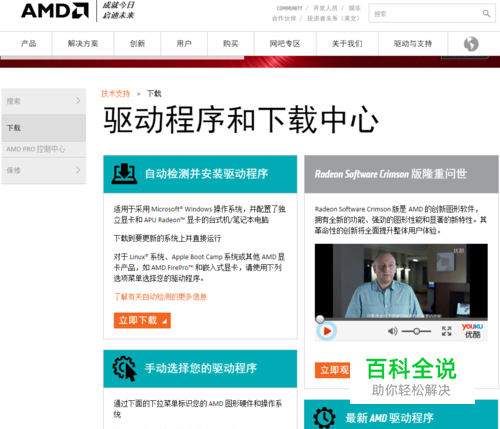Click the 驱动程序和下载中心 page title
This screenshot has width=500, height=429.
(241, 120)
